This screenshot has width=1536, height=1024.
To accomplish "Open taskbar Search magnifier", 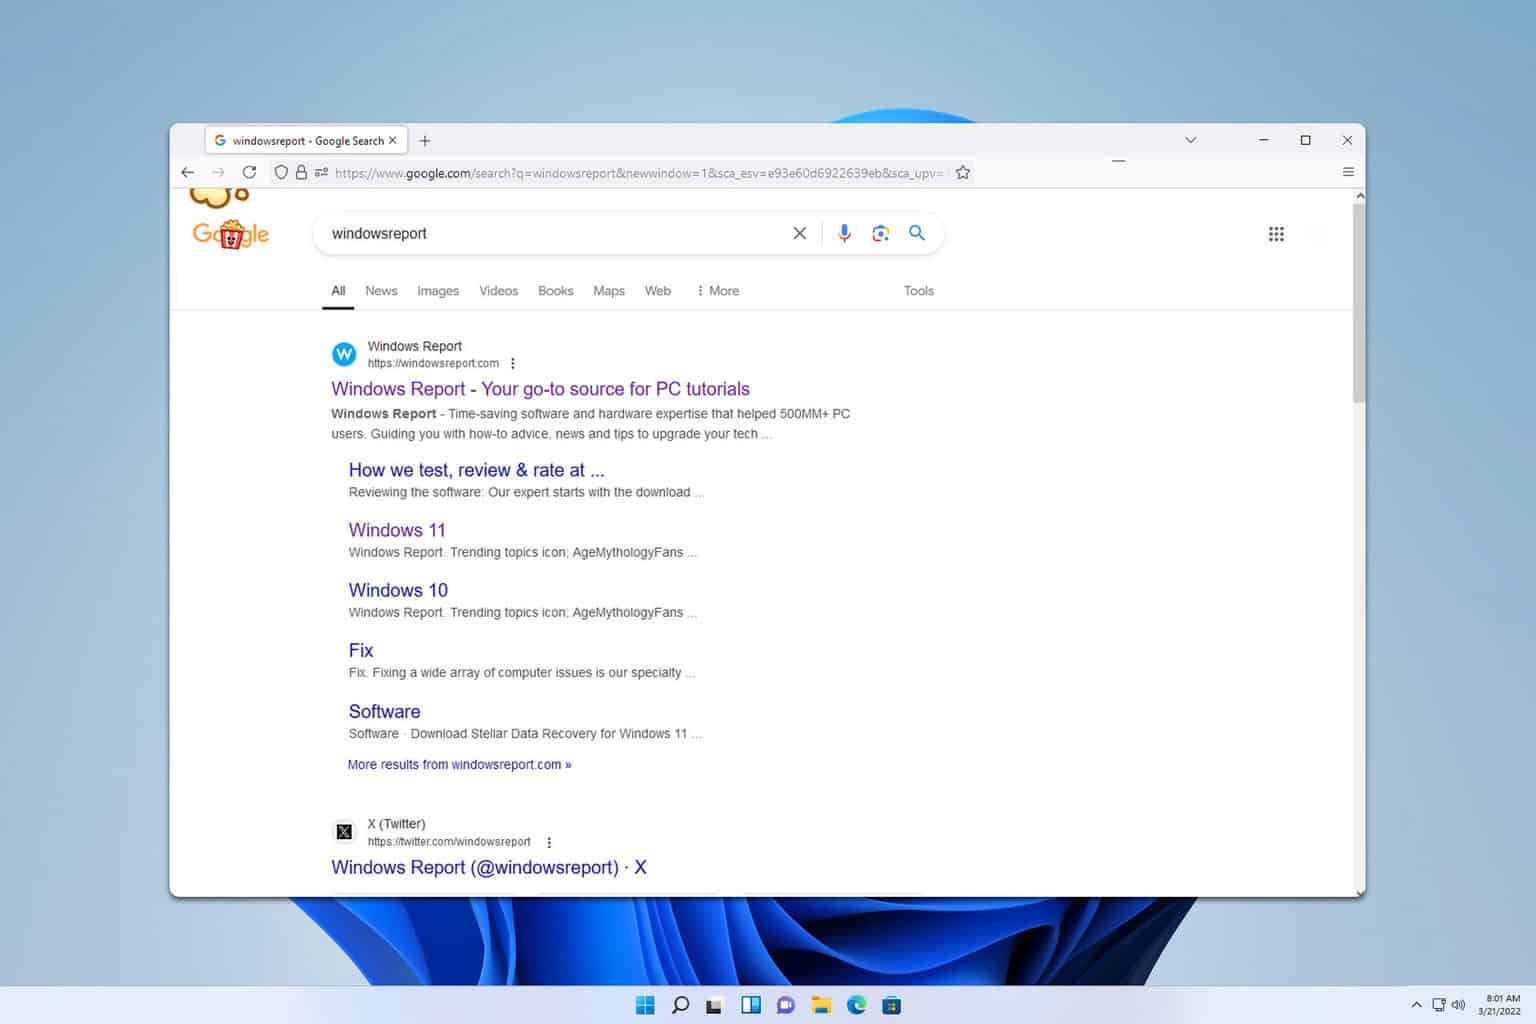I will coord(680,1005).
